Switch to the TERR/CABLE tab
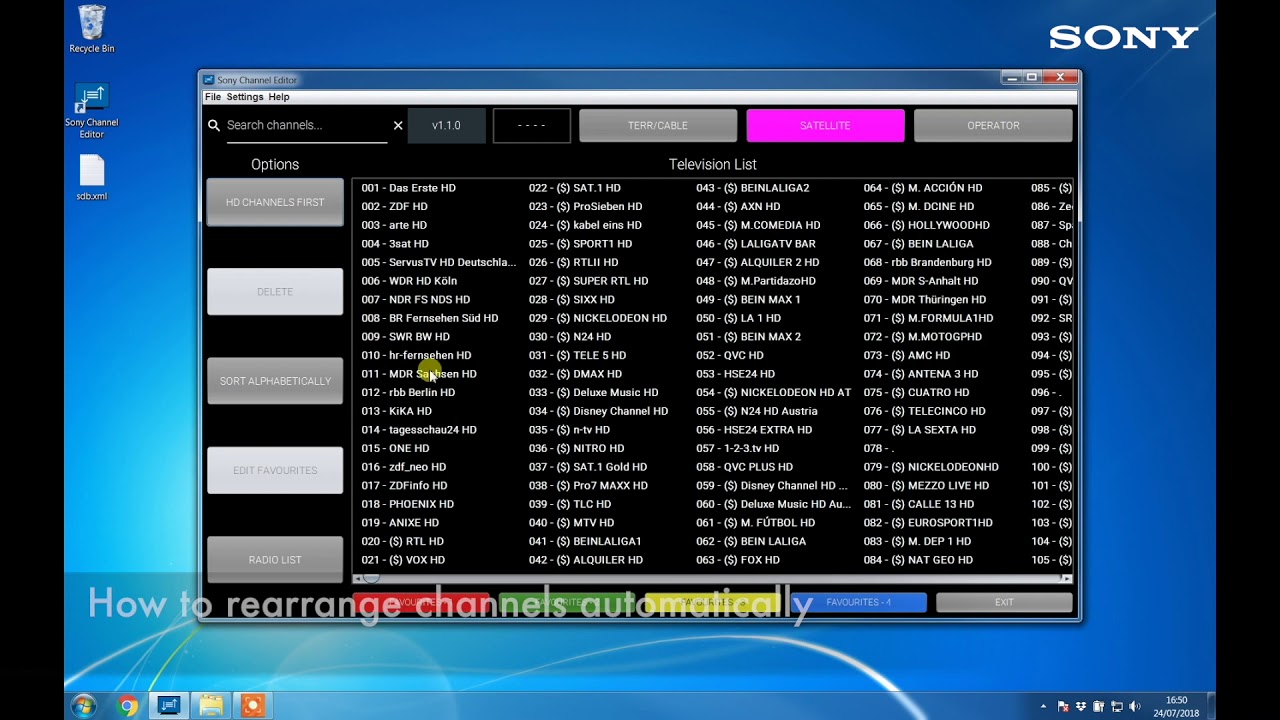The image size is (1280, 720). tap(658, 126)
